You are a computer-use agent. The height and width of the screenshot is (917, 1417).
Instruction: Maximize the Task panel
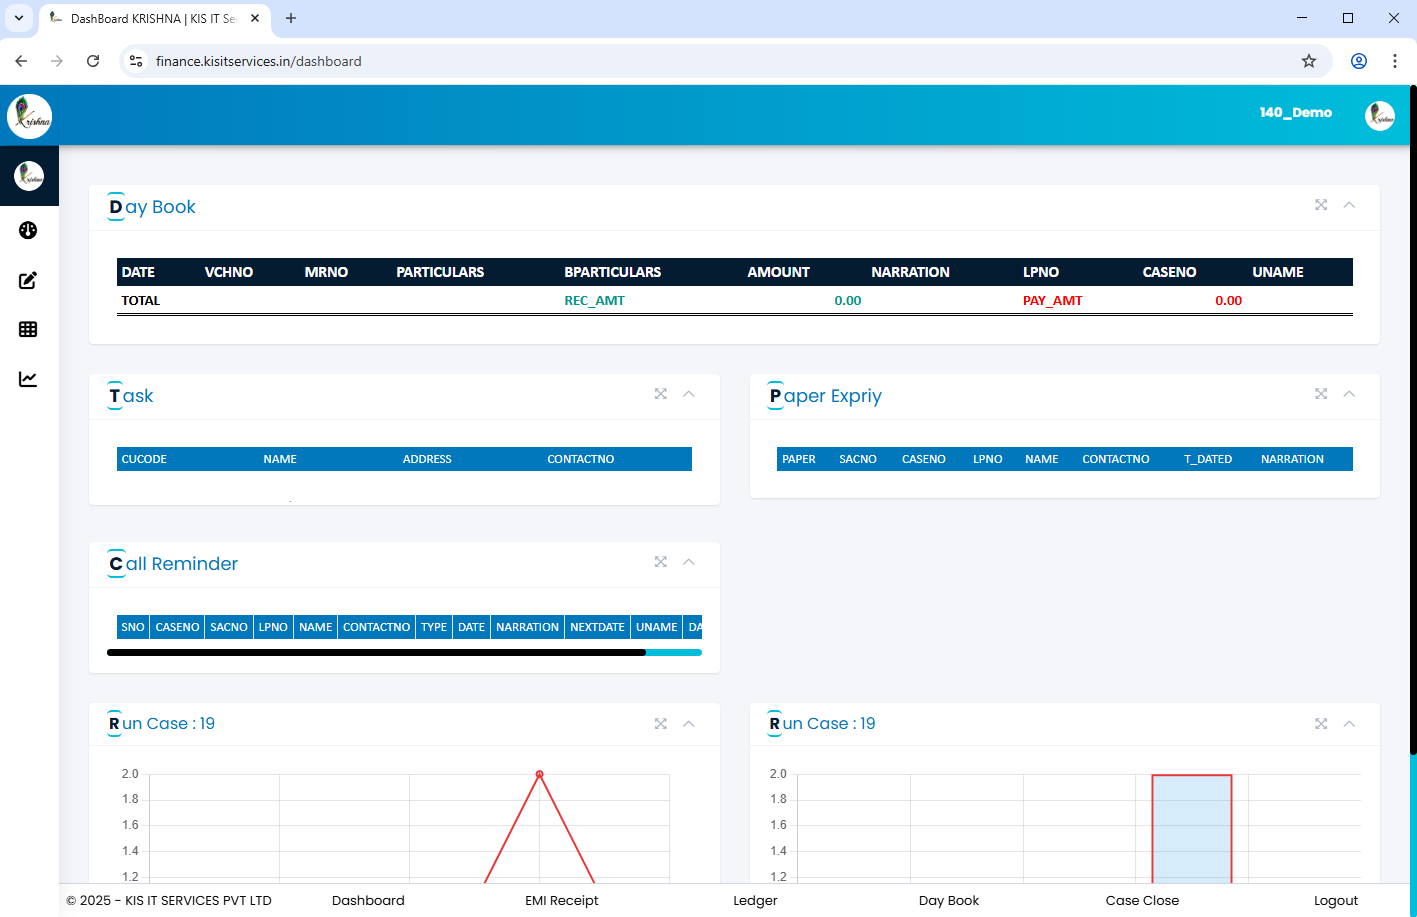(x=661, y=394)
